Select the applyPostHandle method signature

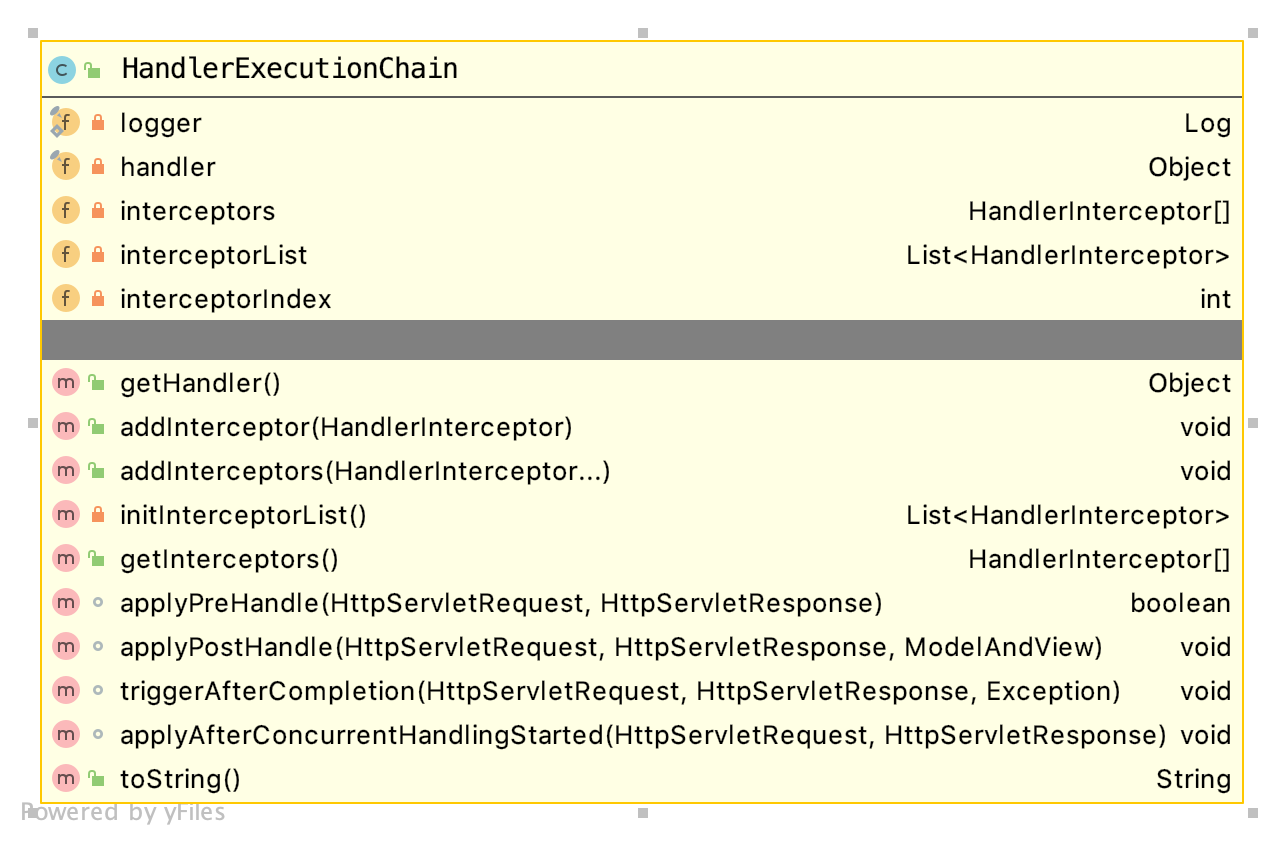pos(611,648)
